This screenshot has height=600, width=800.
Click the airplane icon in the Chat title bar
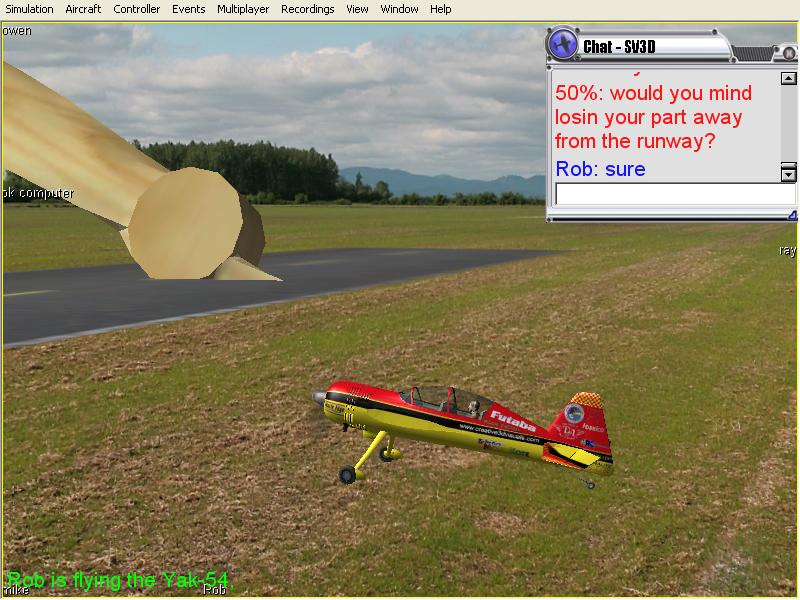(564, 45)
